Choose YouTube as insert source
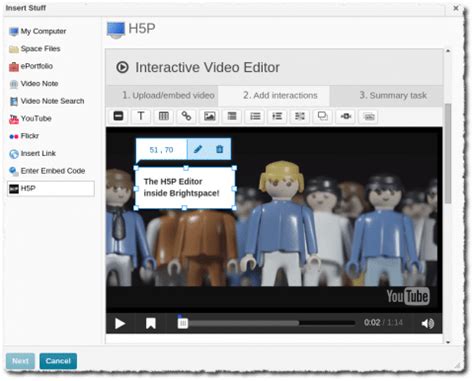The height and width of the screenshot is (381, 474). pos(30,119)
